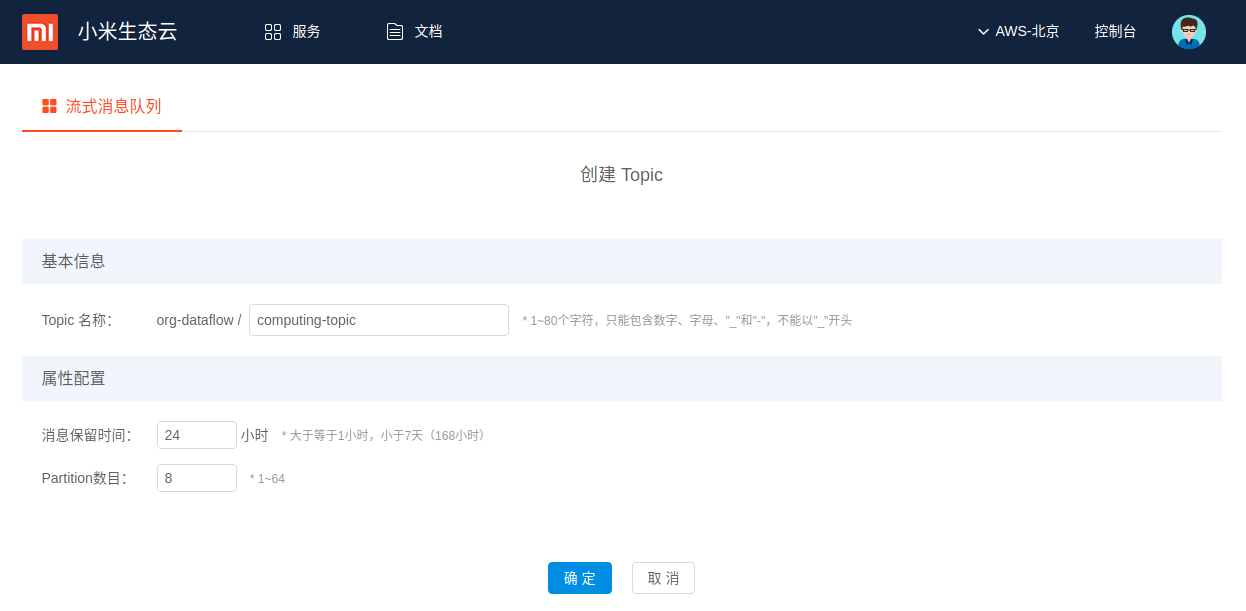This screenshot has height=611, width=1246.
Task: Go to 控制台 console link
Action: click(x=1115, y=32)
